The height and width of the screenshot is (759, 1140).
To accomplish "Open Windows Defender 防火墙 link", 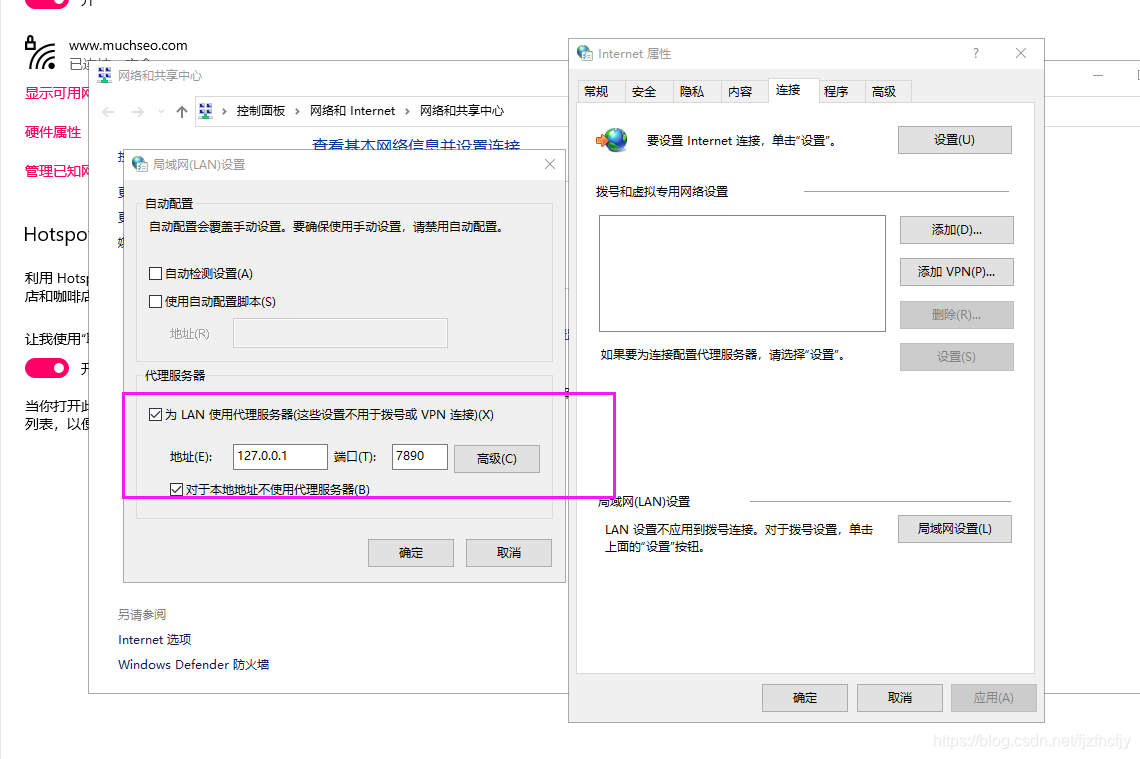I will [193, 664].
